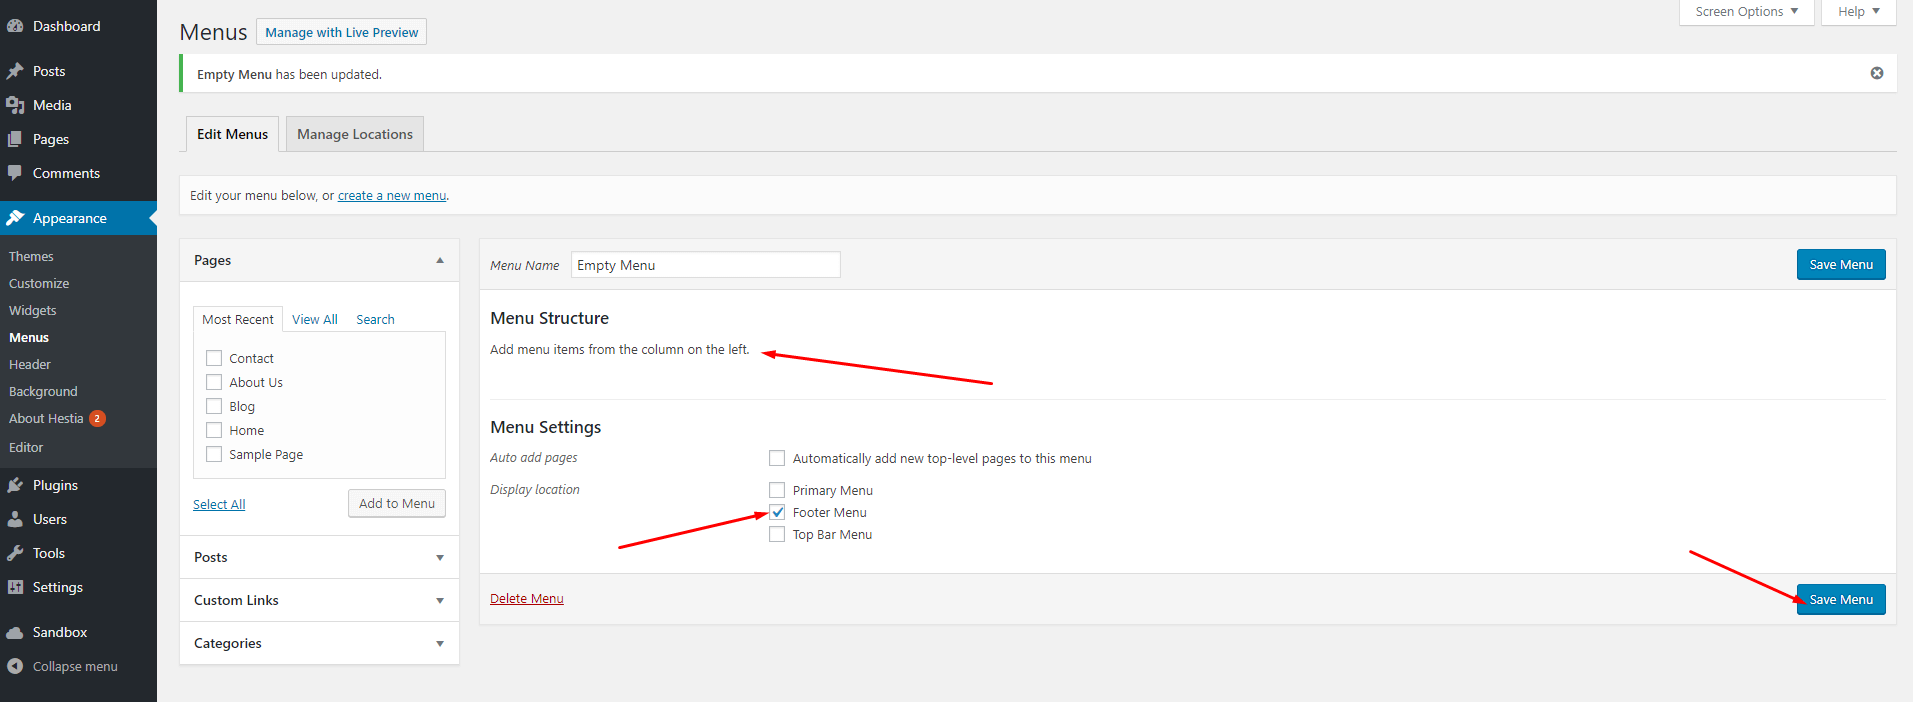This screenshot has width=1913, height=702.
Task: Click the Users person icon
Action: point(15,519)
